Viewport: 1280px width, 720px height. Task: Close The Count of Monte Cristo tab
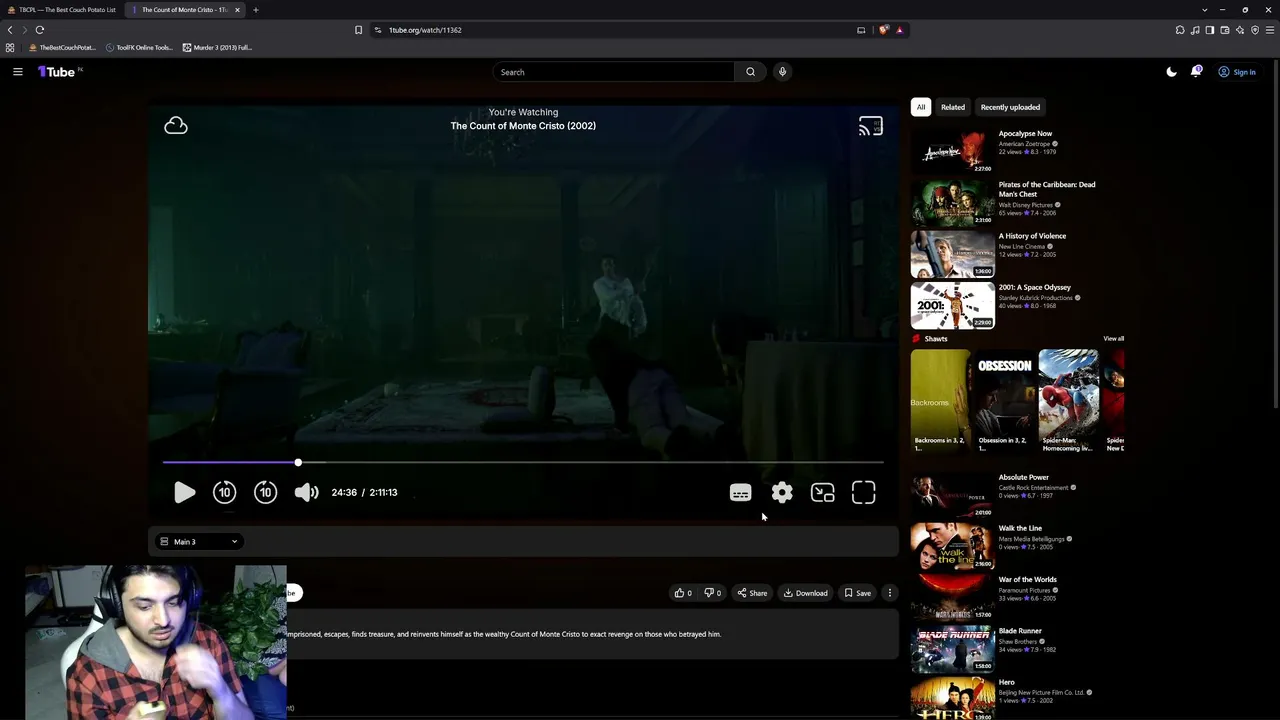[x=237, y=10]
